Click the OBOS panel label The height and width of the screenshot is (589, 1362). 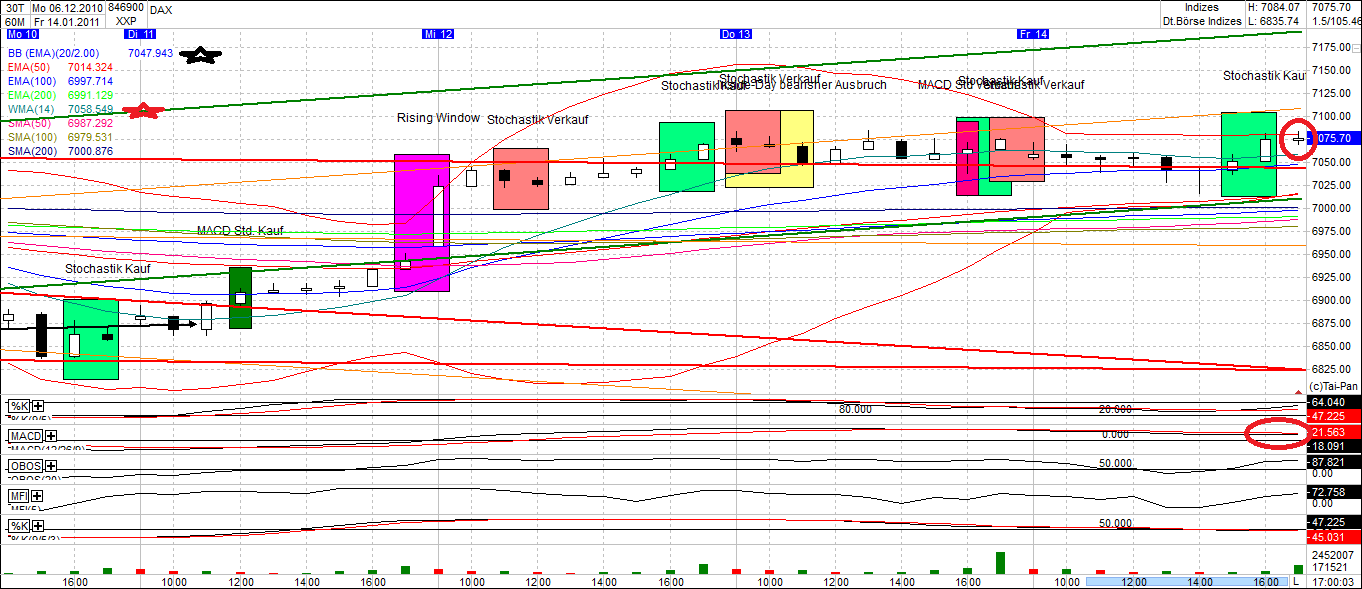point(26,467)
